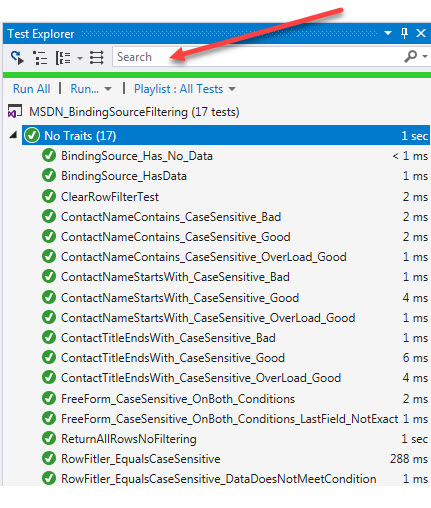The height and width of the screenshot is (508, 431).
Task: Select test FreeForm_CaseSensitive_OnBoth_Conditions
Action: (x=178, y=399)
